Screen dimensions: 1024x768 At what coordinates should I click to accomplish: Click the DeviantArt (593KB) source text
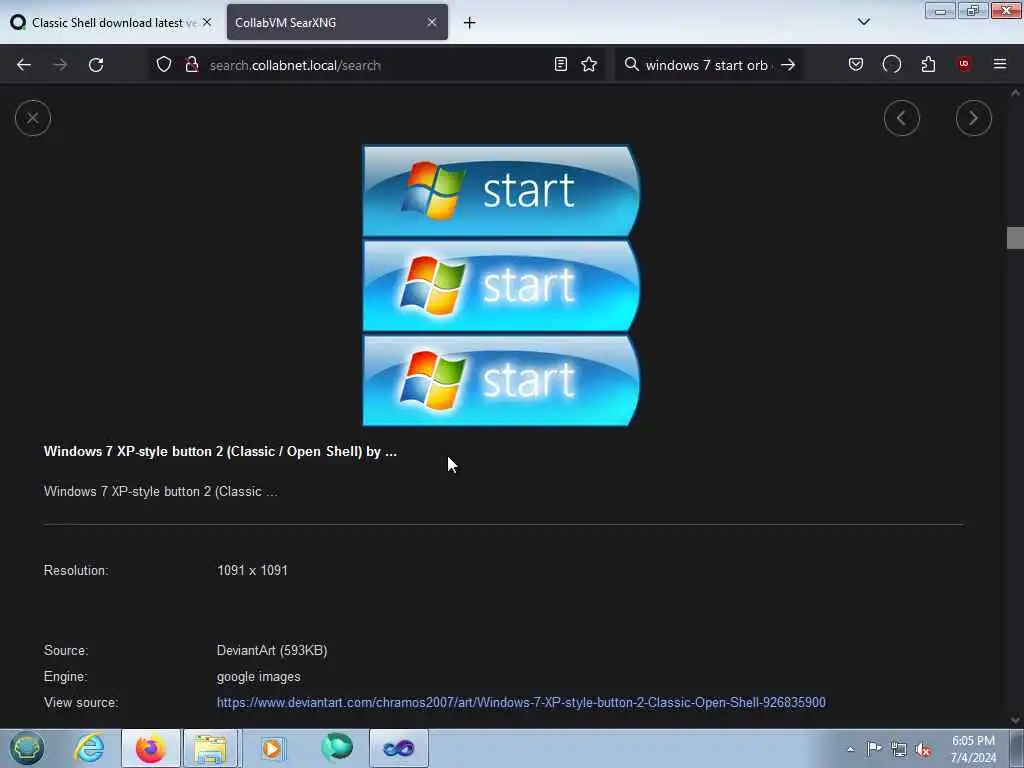272,650
